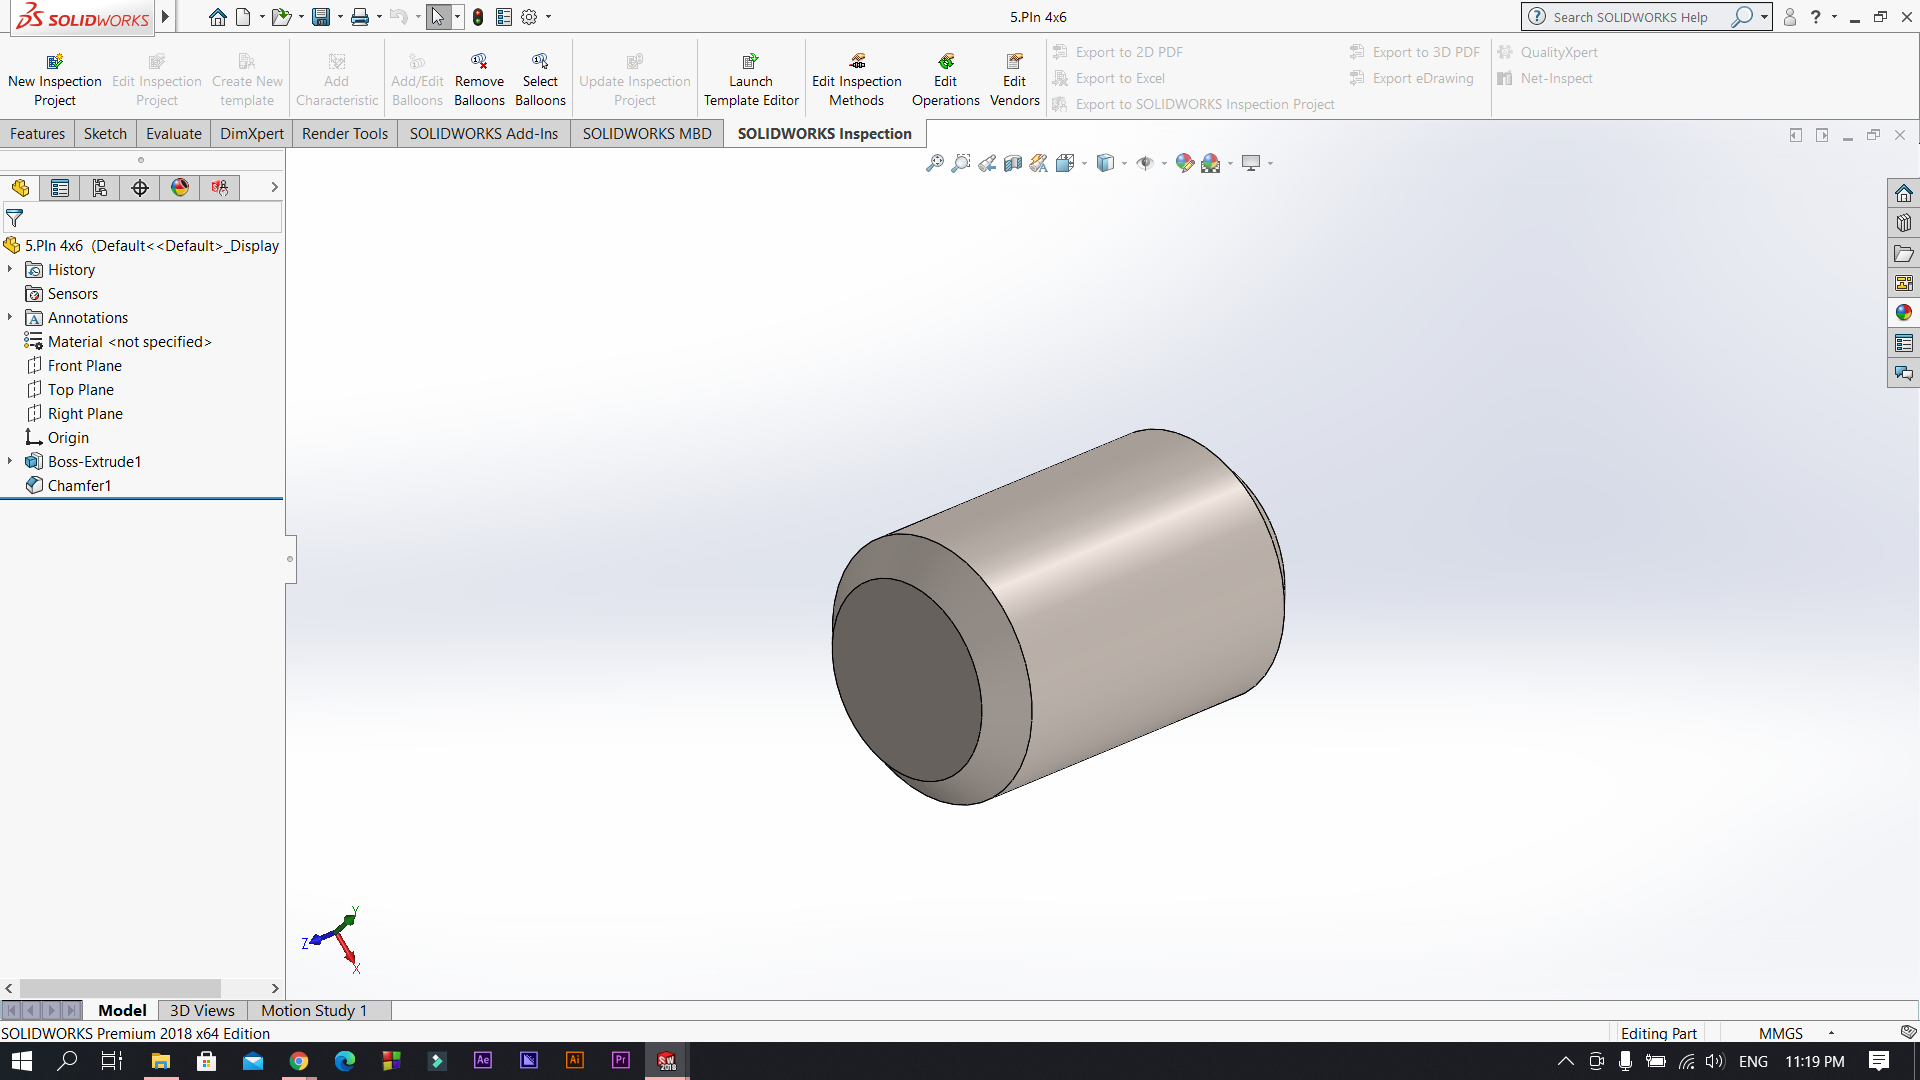Toggle the traffic light rebuild icon
1920x1080 pixels.
pos(478,17)
